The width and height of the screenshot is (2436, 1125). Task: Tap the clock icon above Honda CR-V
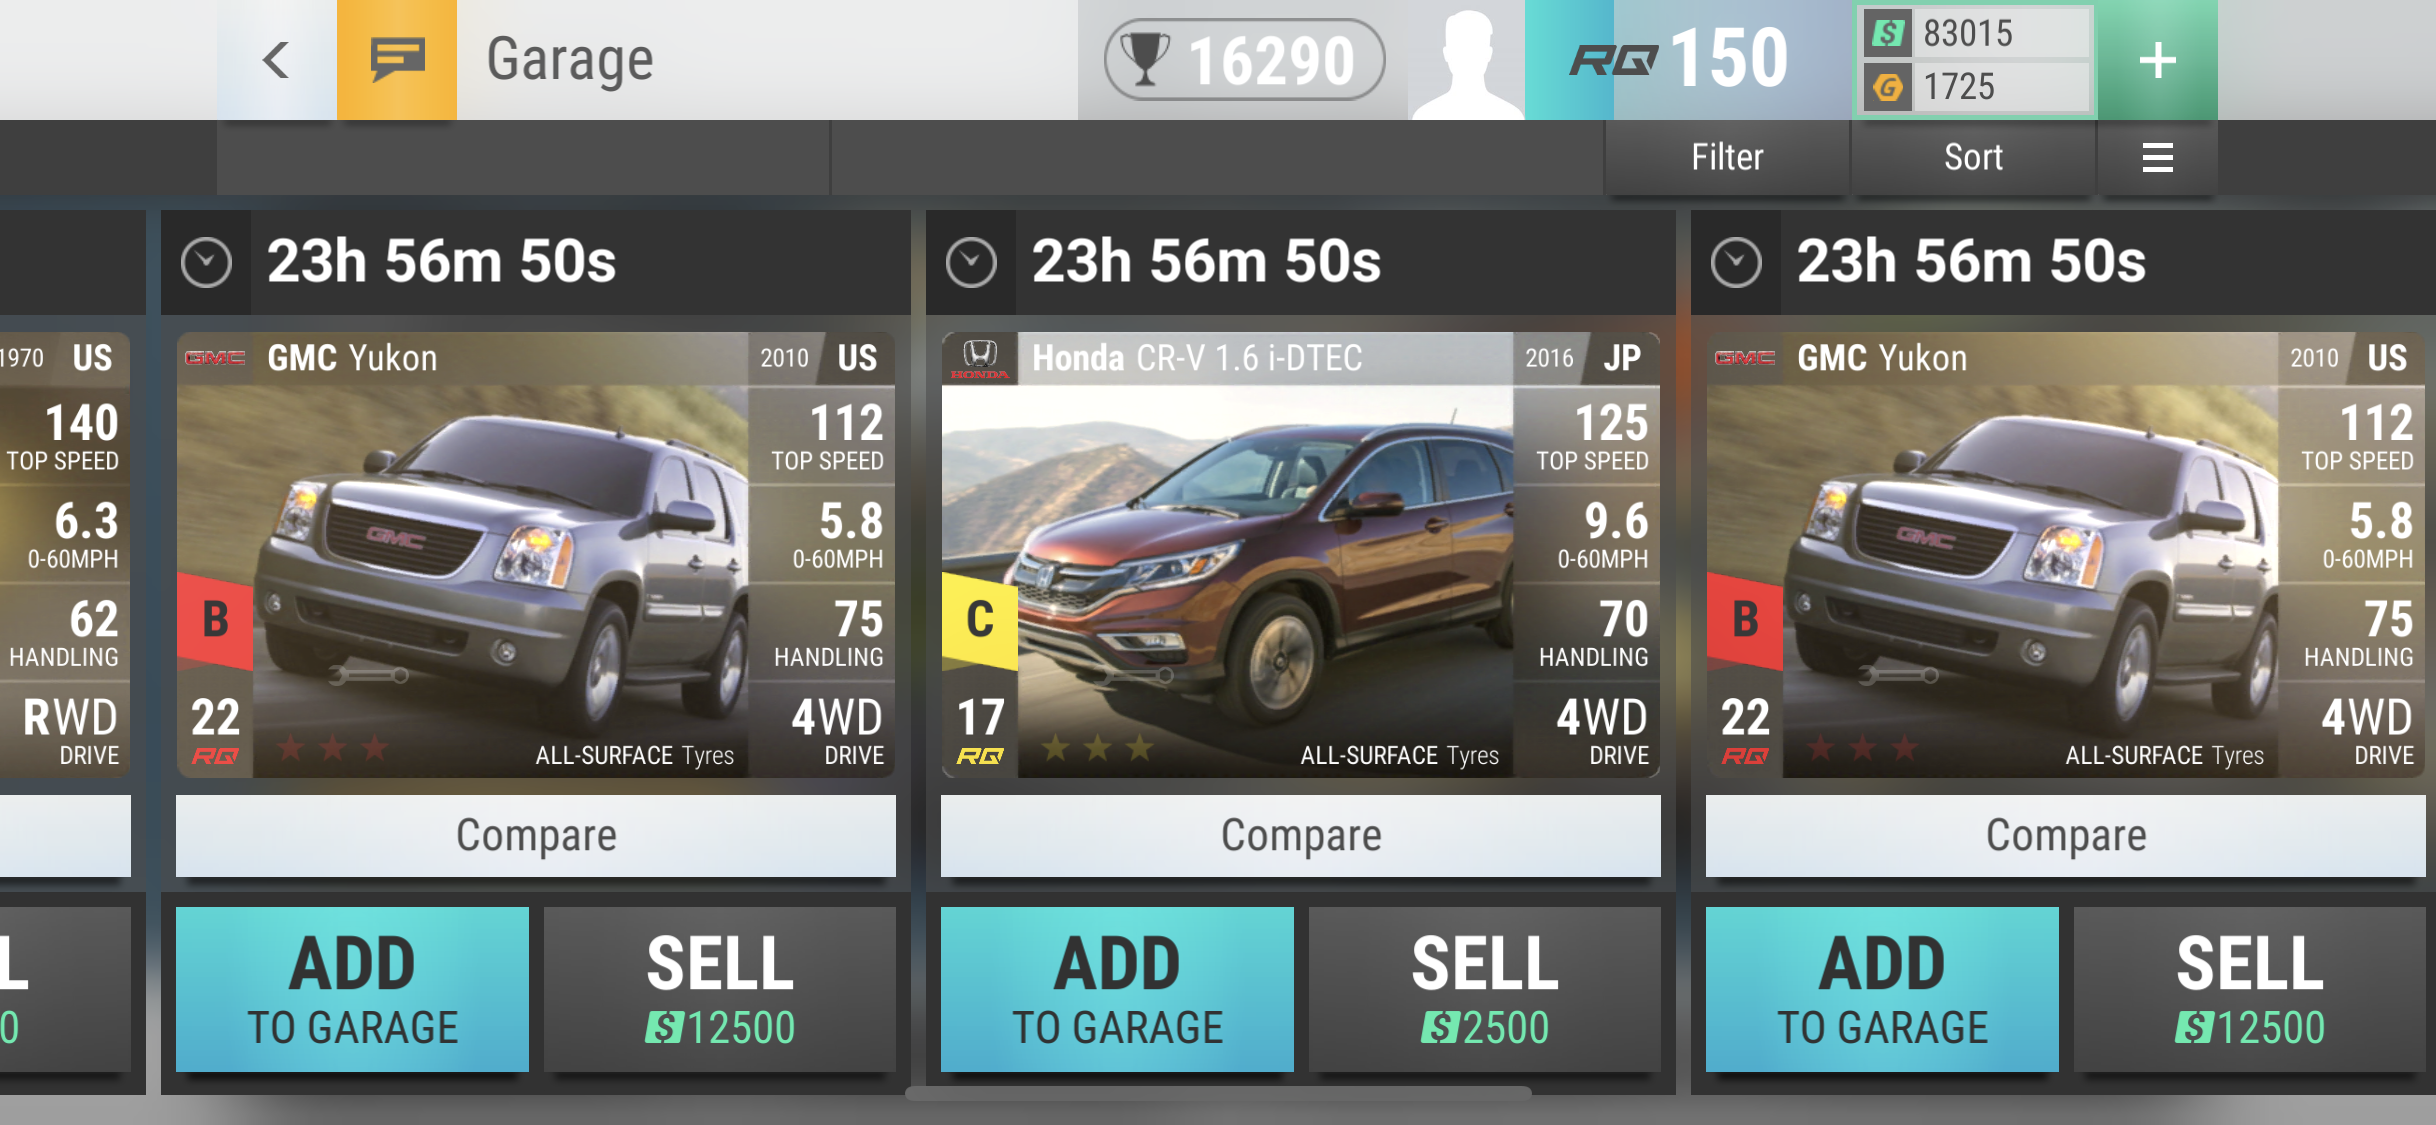click(972, 263)
